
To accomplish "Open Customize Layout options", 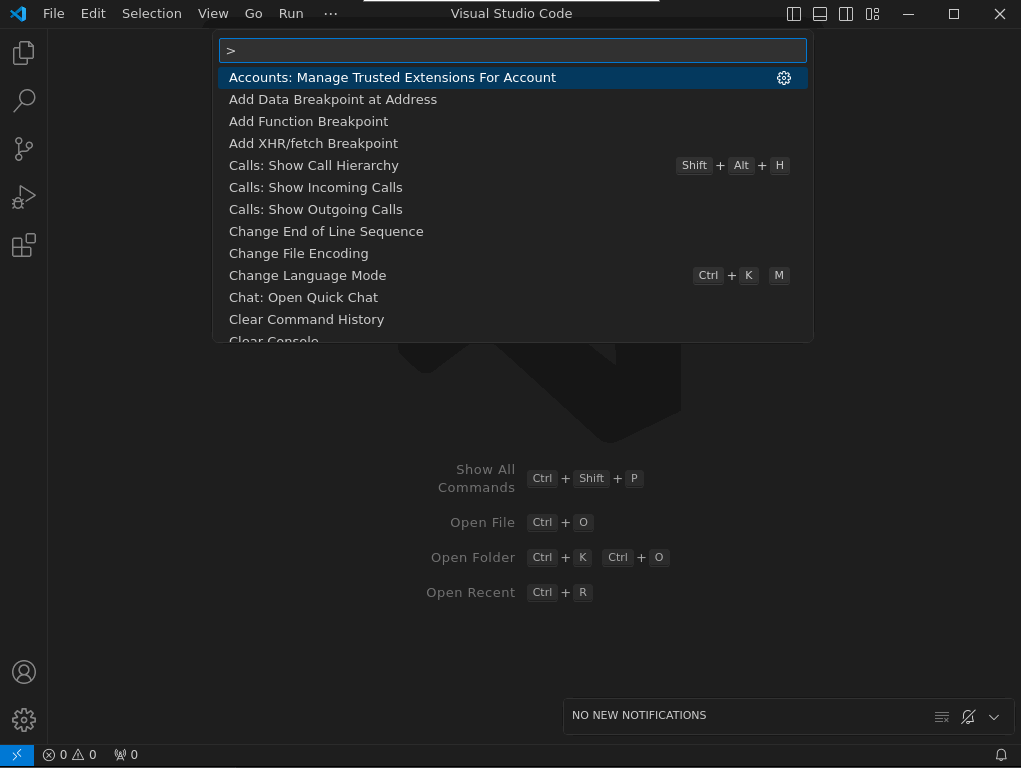I will [x=873, y=14].
